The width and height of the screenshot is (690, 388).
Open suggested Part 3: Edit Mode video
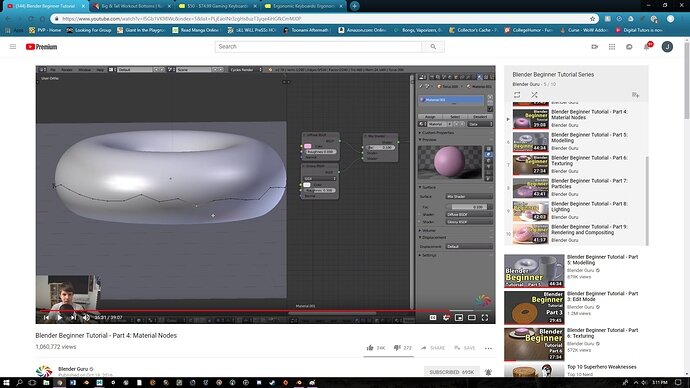tap(572, 307)
